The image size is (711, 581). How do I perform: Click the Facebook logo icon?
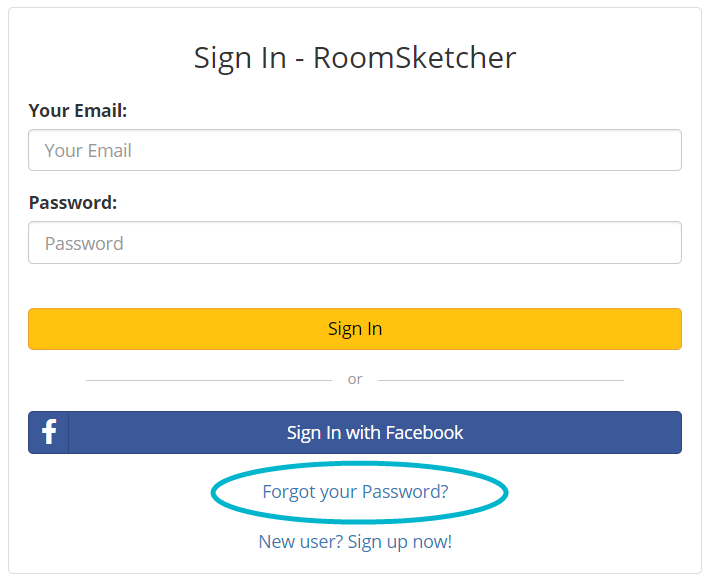click(49, 432)
